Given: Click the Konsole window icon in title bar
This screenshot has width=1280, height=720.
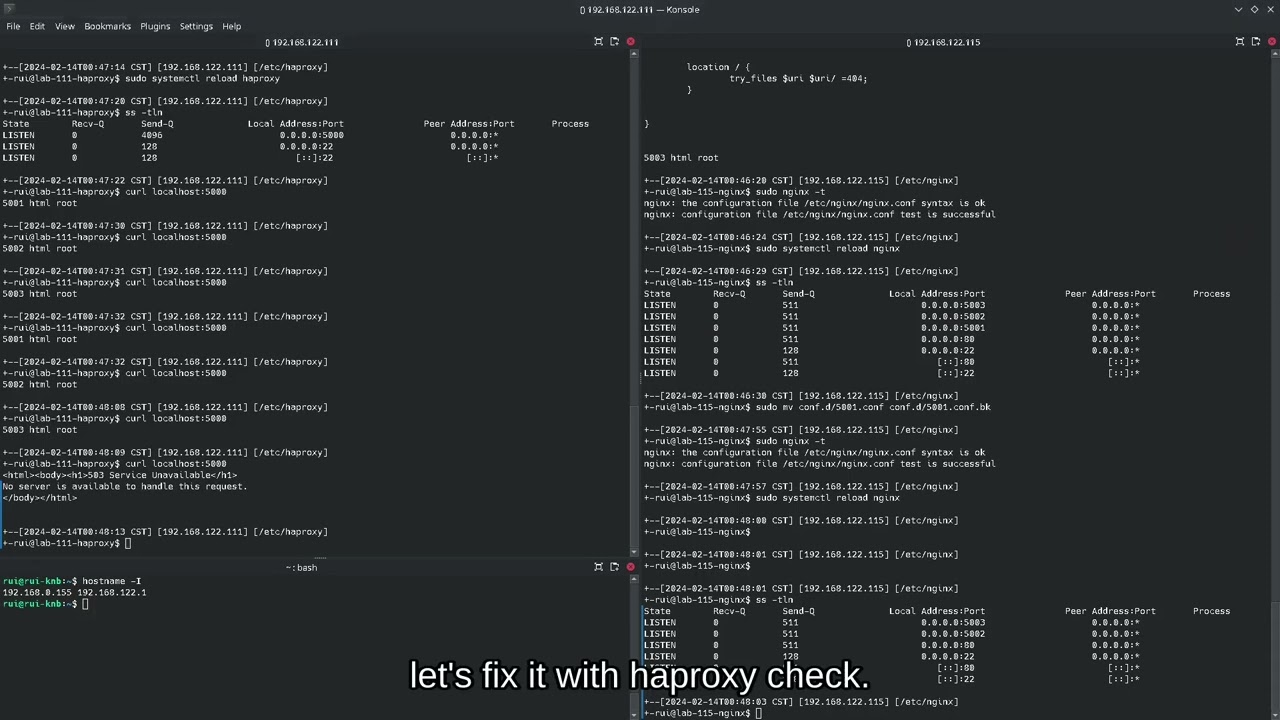Looking at the screenshot, I should coord(9,9).
